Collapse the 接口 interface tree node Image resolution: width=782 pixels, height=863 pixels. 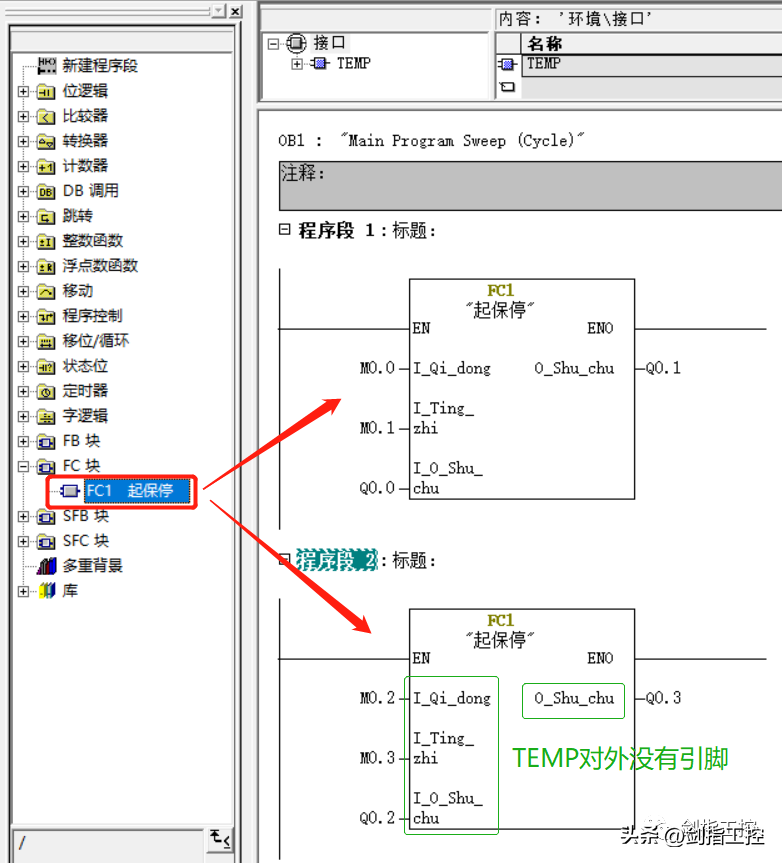coord(274,43)
